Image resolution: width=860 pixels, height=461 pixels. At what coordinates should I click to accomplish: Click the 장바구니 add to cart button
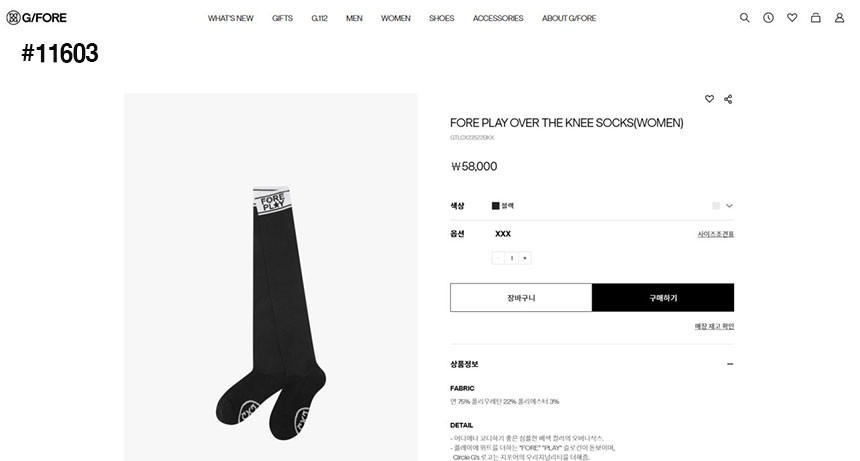click(521, 298)
